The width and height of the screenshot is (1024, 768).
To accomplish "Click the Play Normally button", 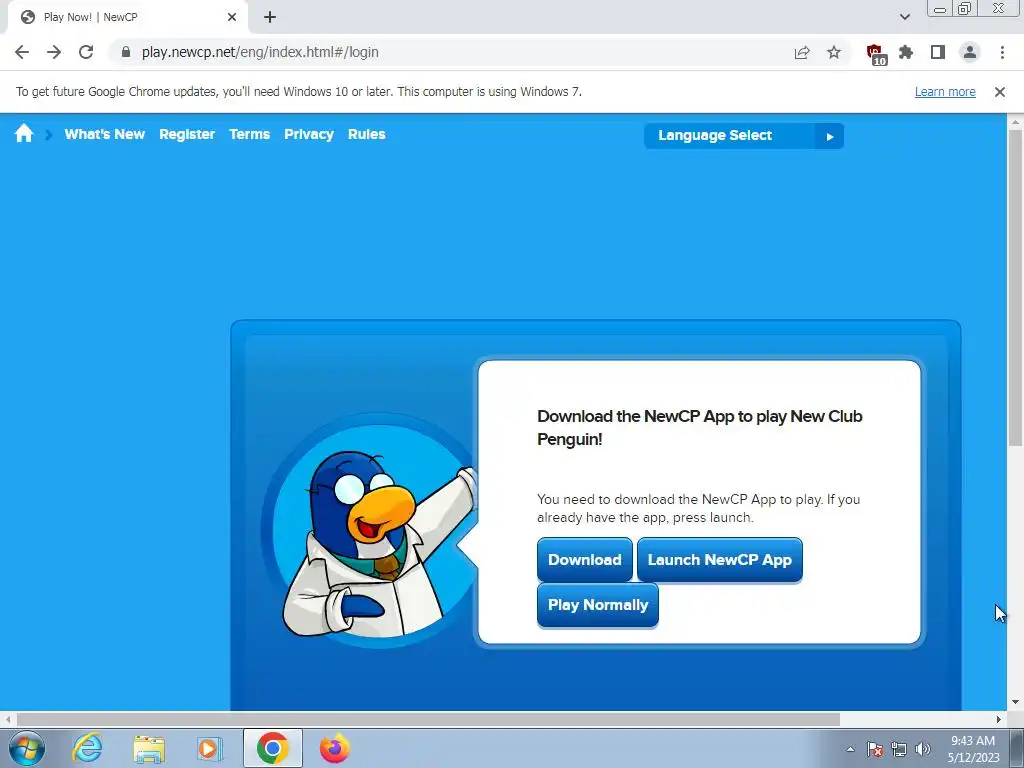I will point(598,605).
